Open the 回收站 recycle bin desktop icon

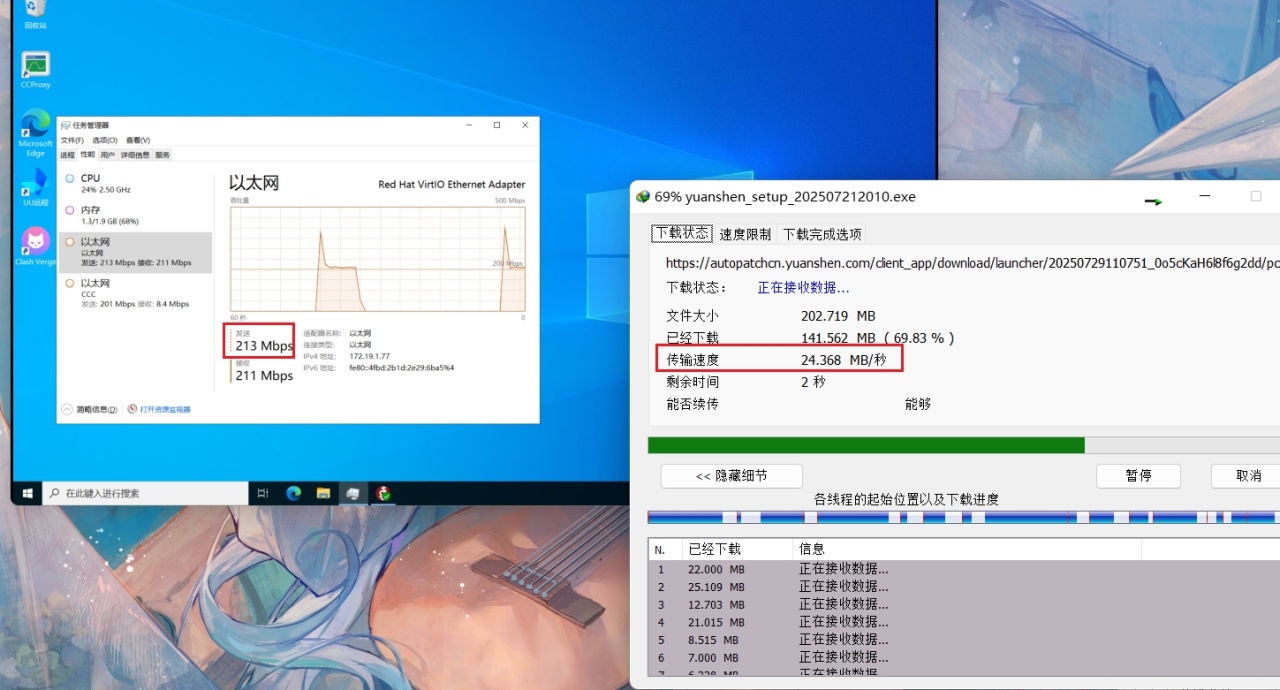click(35, 12)
